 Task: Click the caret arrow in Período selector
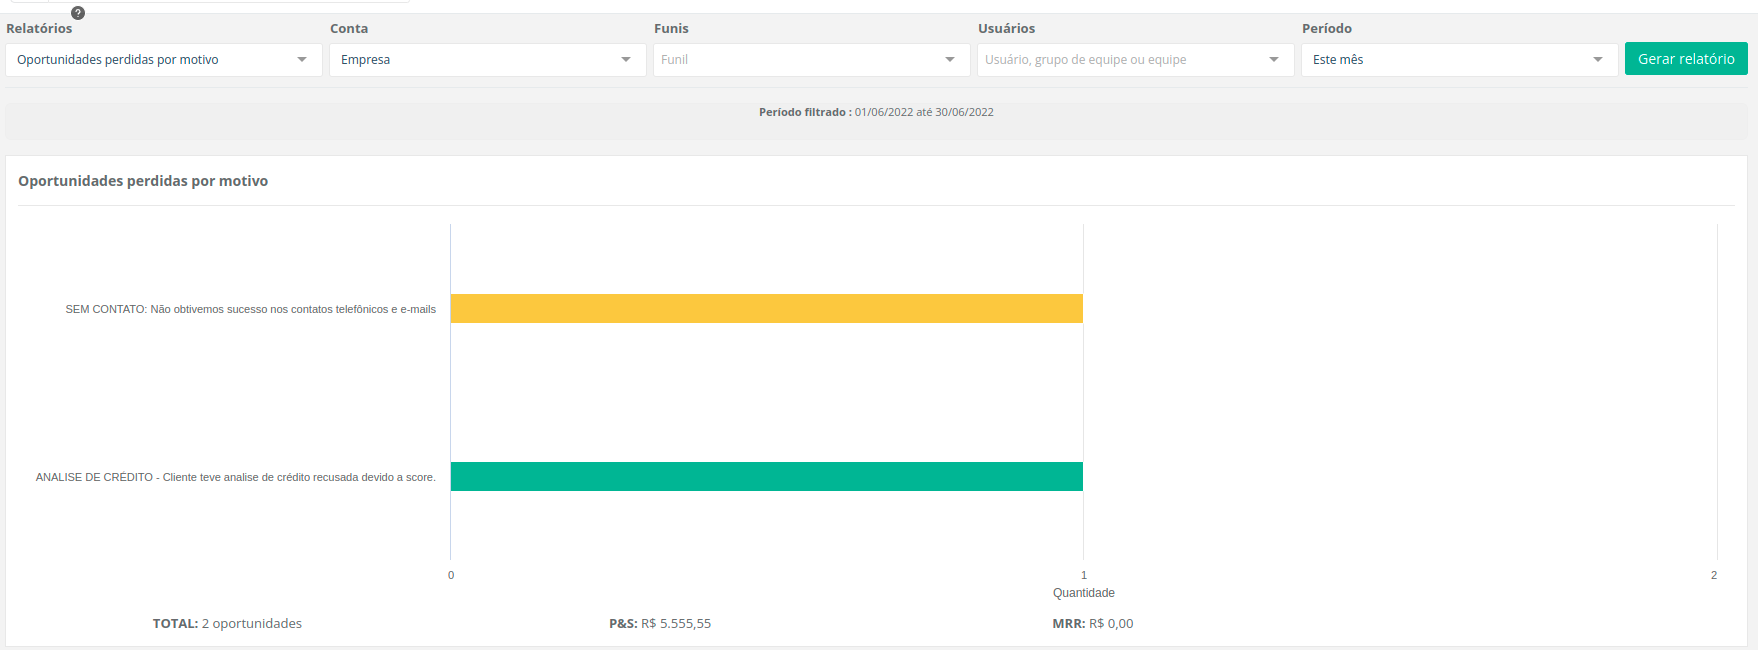click(1598, 60)
